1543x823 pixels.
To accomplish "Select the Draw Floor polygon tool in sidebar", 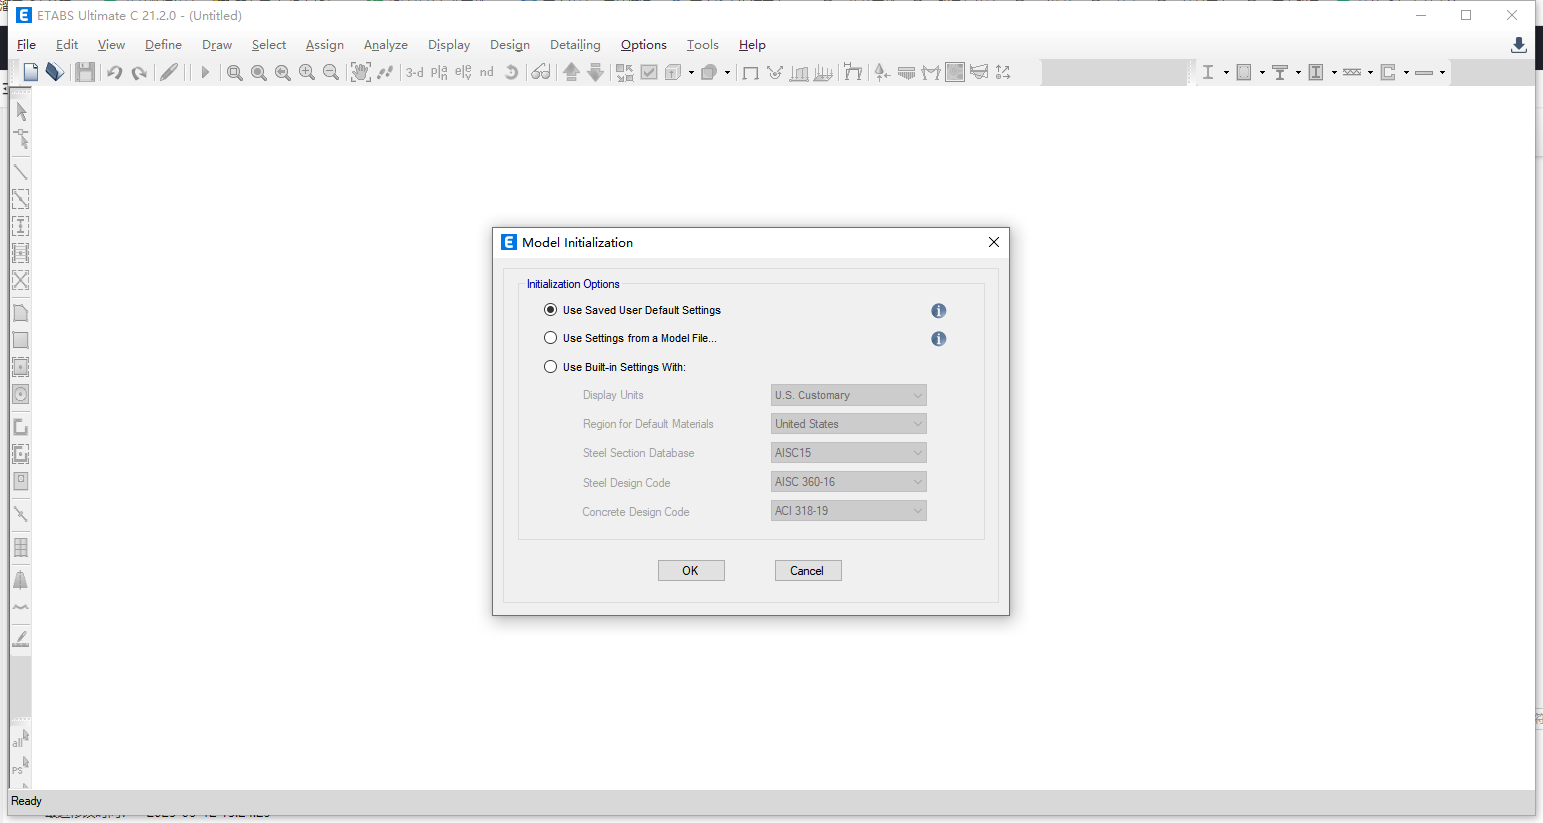I will [x=21, y=313].
